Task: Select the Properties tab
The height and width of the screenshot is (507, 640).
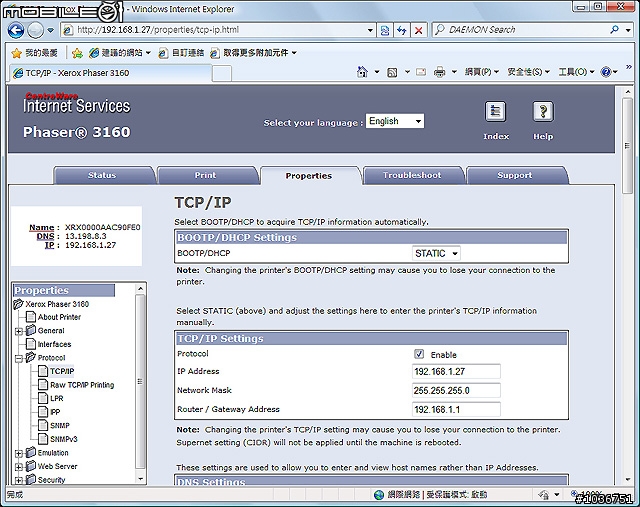Action: [309, 176]
